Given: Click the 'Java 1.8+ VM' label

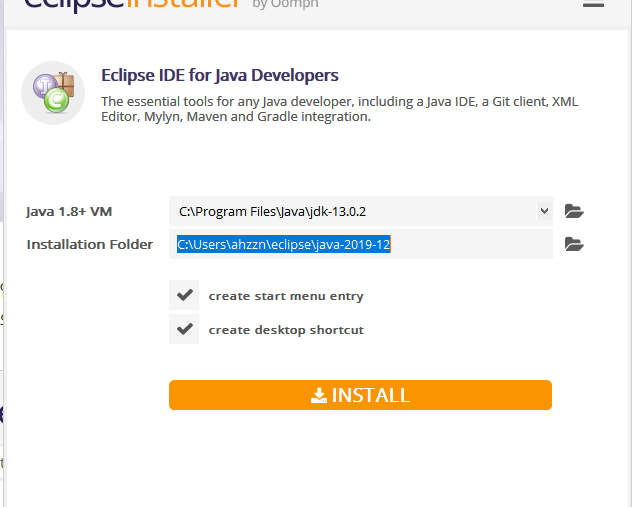Looking at the screenshot, I should point(69,211).
